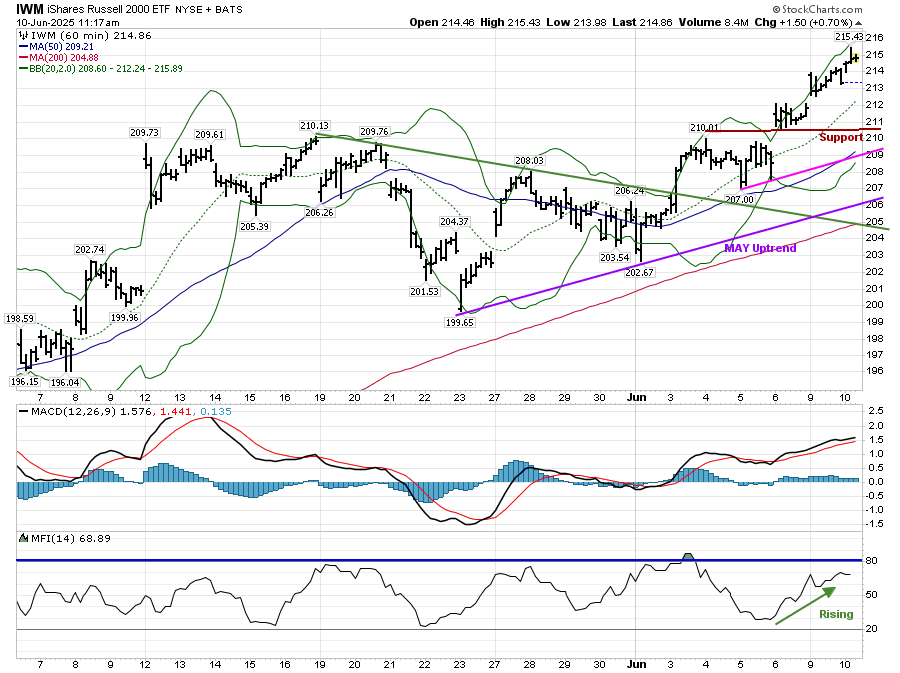Image resolution: width=900 pixels, height=673 pixels.
Task: Select the red line swatch for MA(200)
Action: [24, 57]
